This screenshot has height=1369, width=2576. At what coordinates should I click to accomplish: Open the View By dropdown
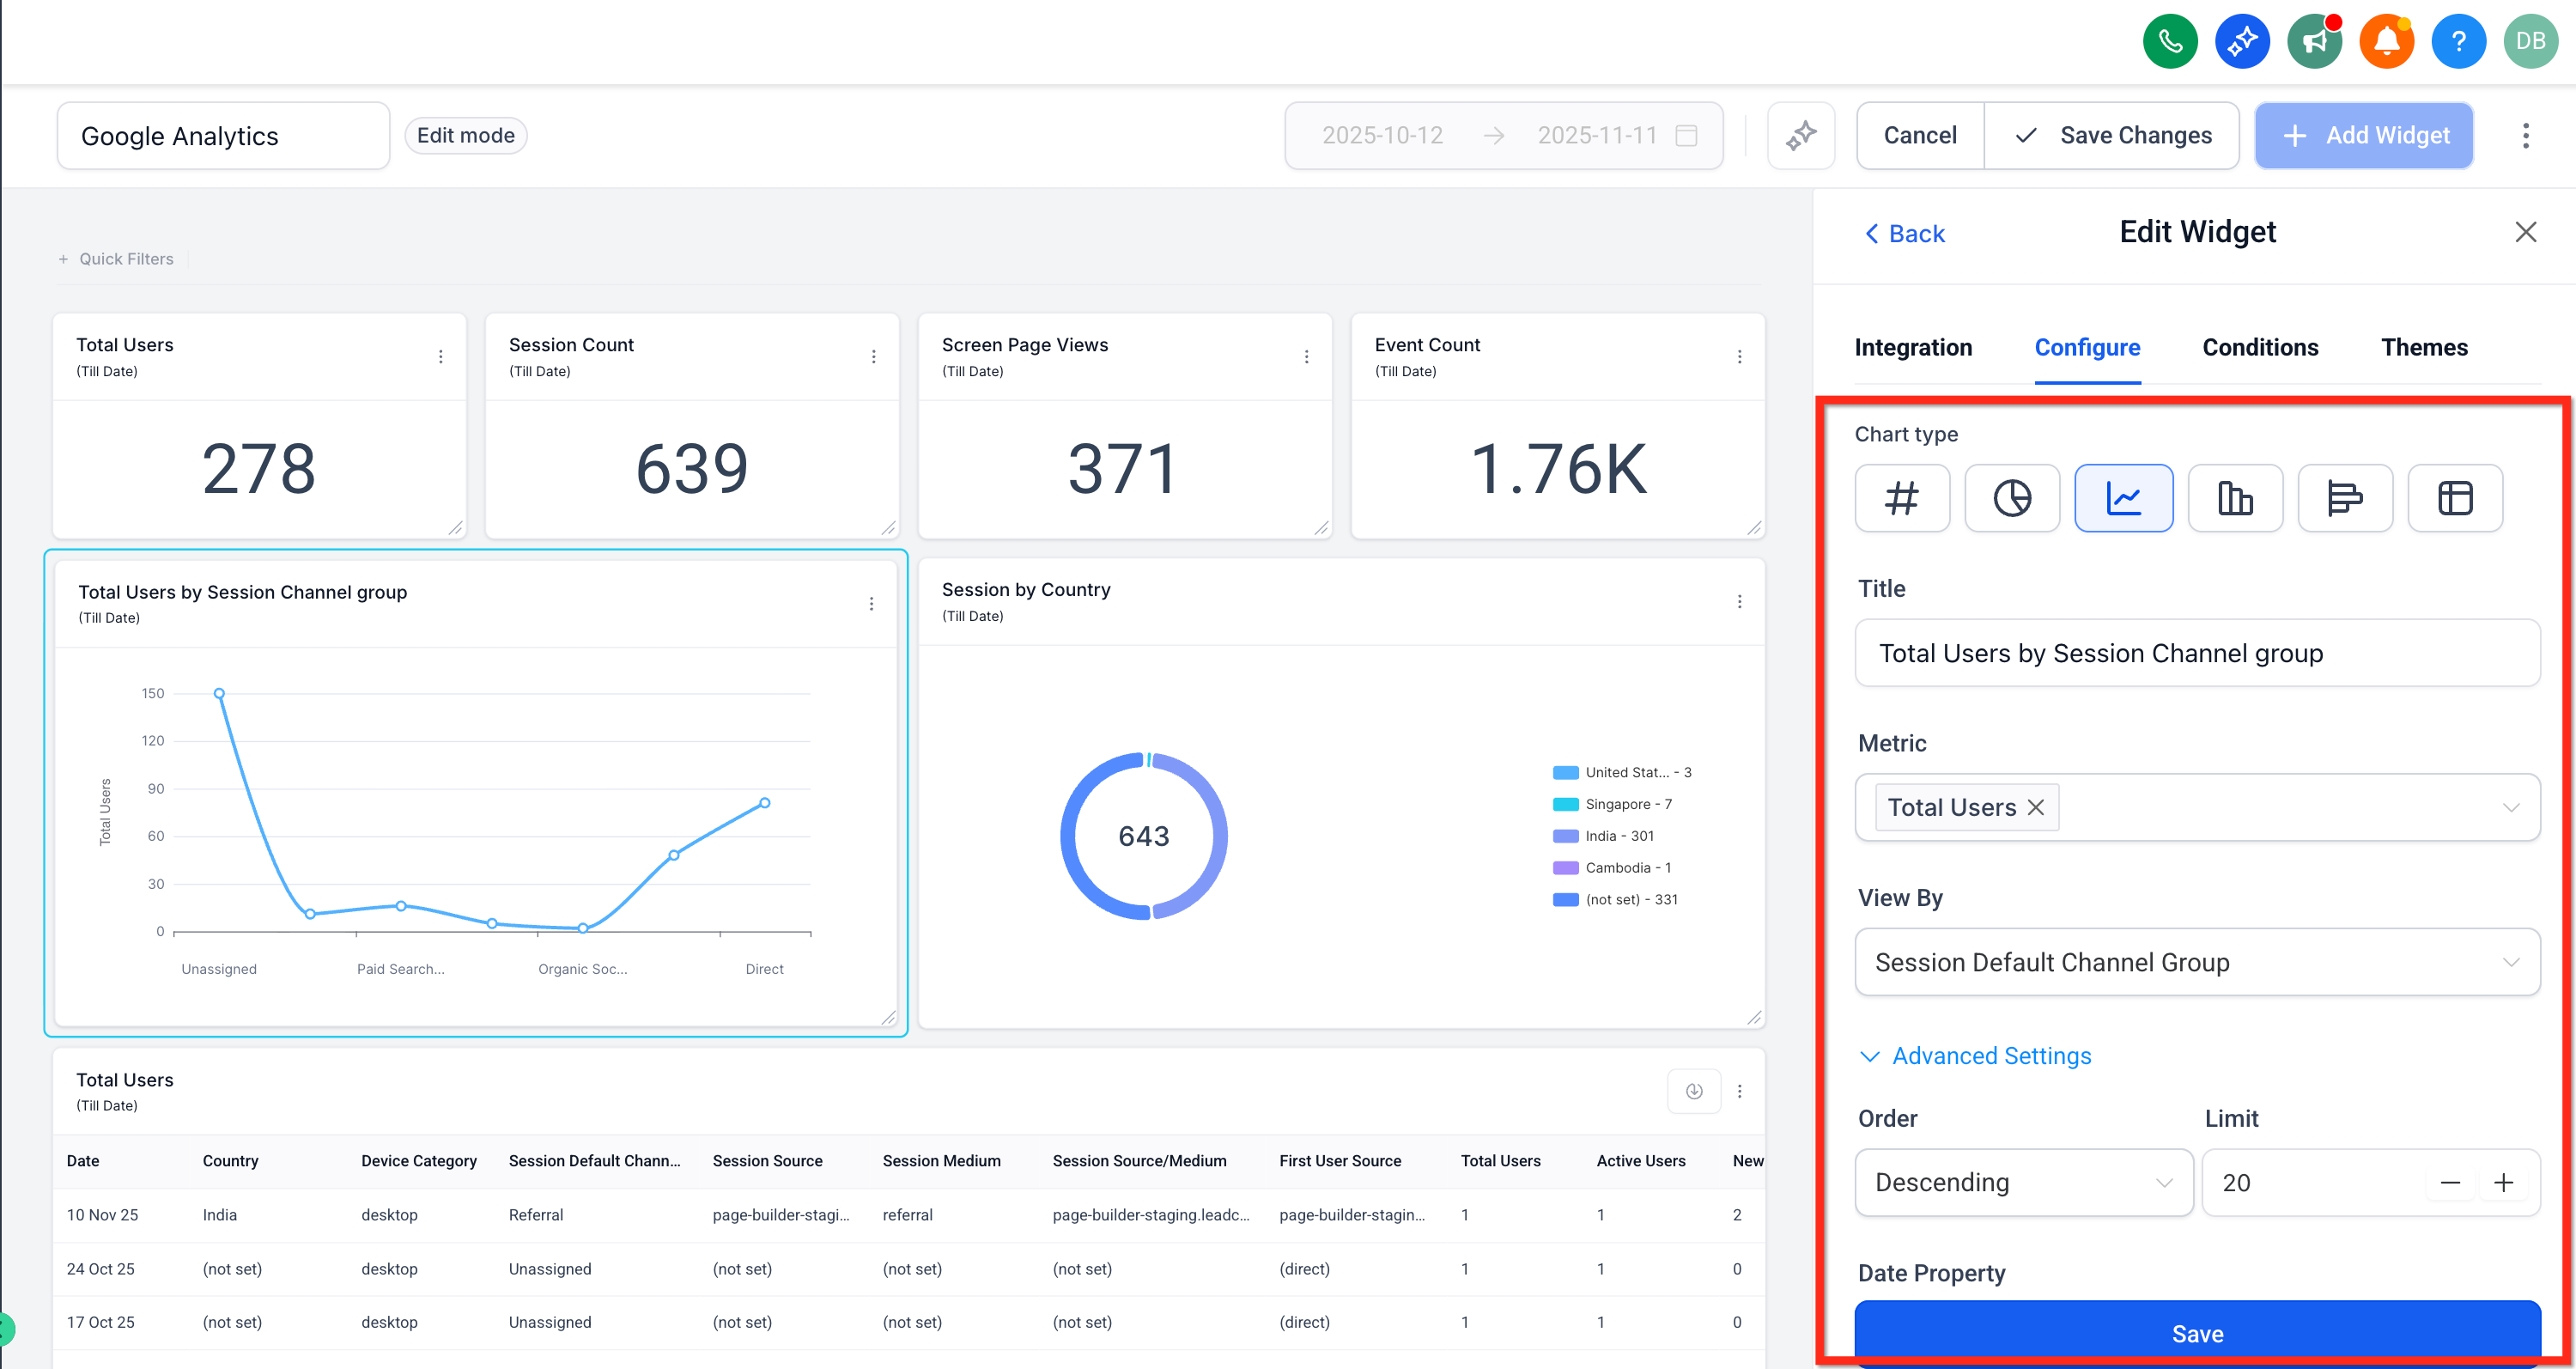point(2197,962)
